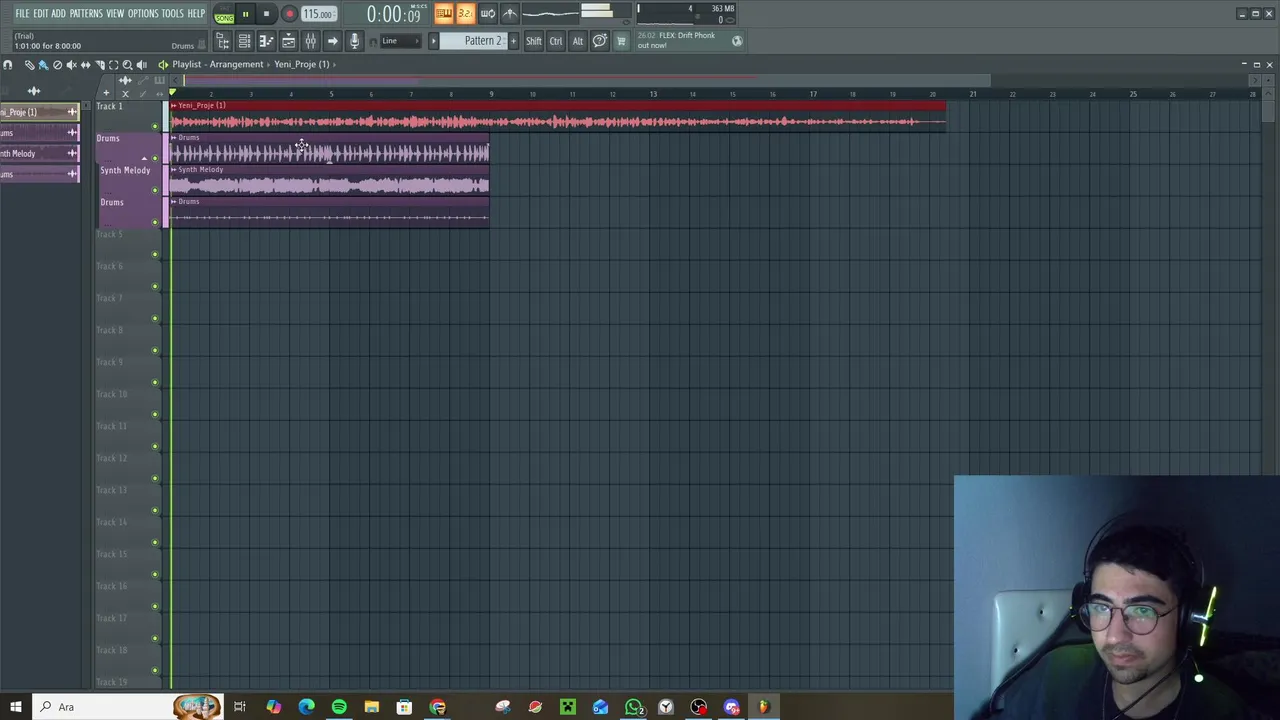Screen dimensions: 1280x720
Task: Open the ADD menu
Action: pyautogui.click(x=58, y=14)
